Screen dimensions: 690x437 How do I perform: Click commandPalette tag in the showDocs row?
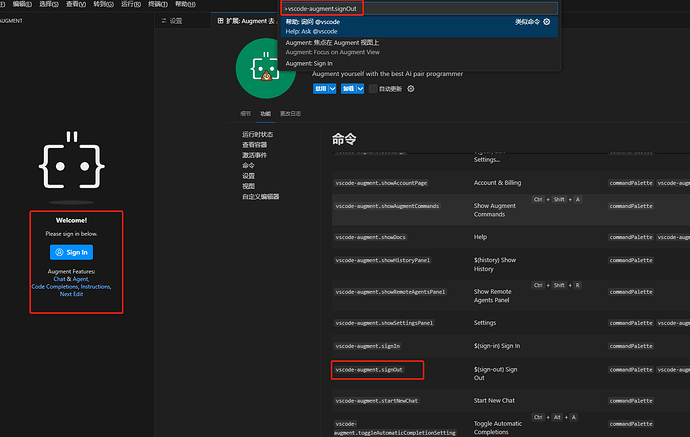click(631, 237)
